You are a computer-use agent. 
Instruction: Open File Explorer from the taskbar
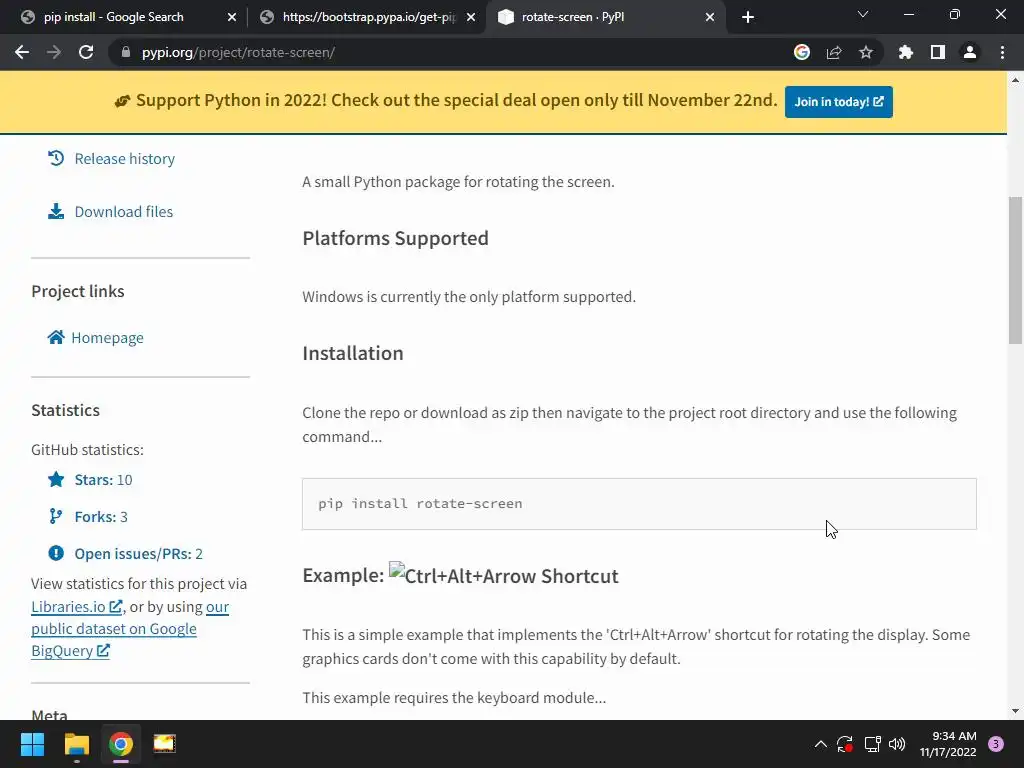[77, 744]
